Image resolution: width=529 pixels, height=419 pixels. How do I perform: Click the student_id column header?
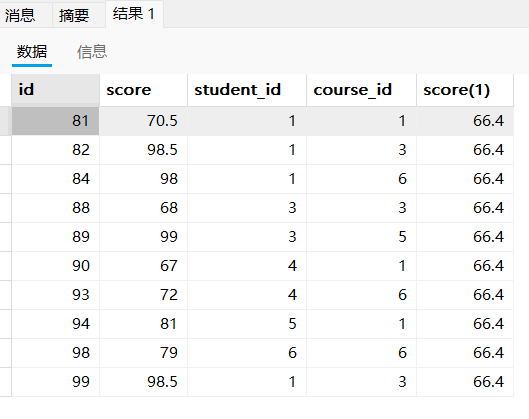point(247,90)
